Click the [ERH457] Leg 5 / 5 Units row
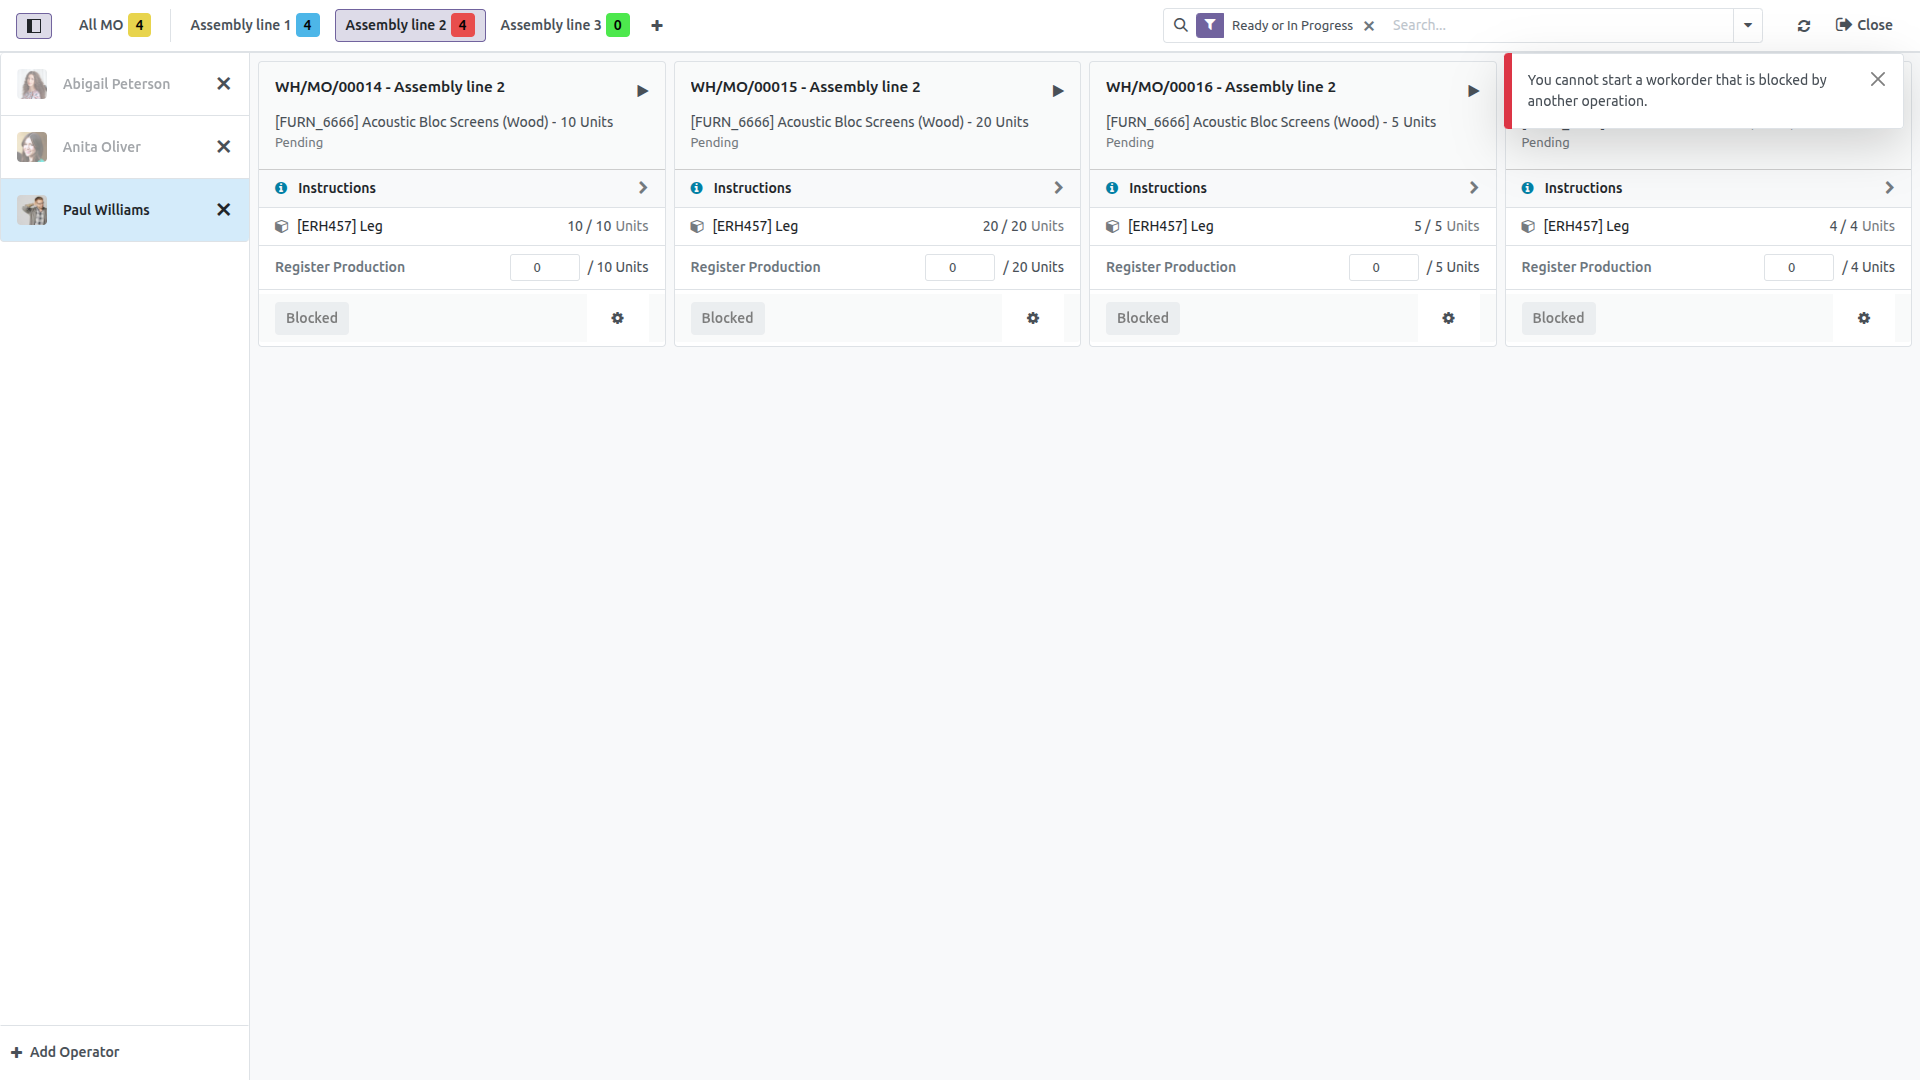This screenshot has width=1920, height=1080. coord(1293,227)
